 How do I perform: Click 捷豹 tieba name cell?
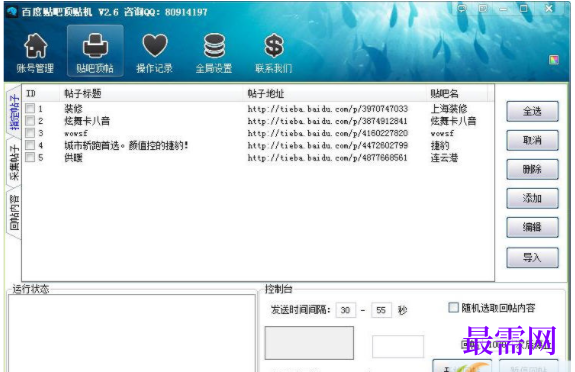[x=440, y=145]
